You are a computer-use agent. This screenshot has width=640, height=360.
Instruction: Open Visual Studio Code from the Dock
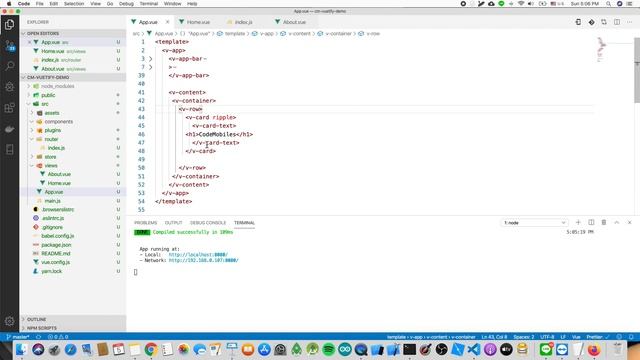click(x=473, y=349)
